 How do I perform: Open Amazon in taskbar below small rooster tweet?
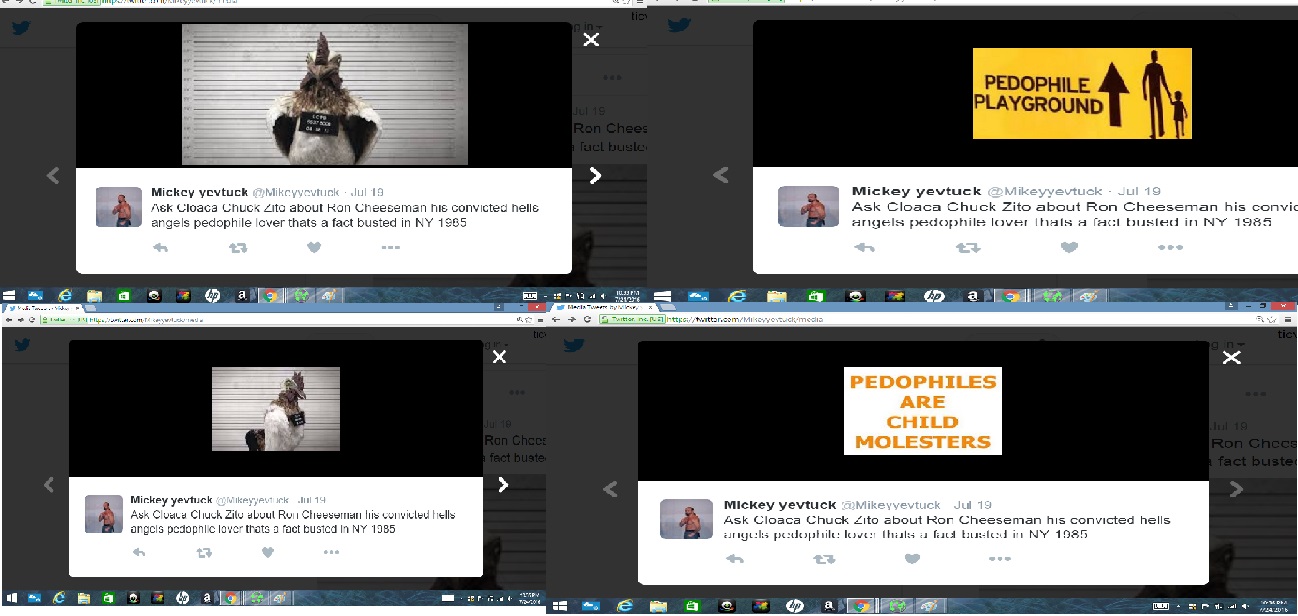pyautogui.click(x=206, y=598)
